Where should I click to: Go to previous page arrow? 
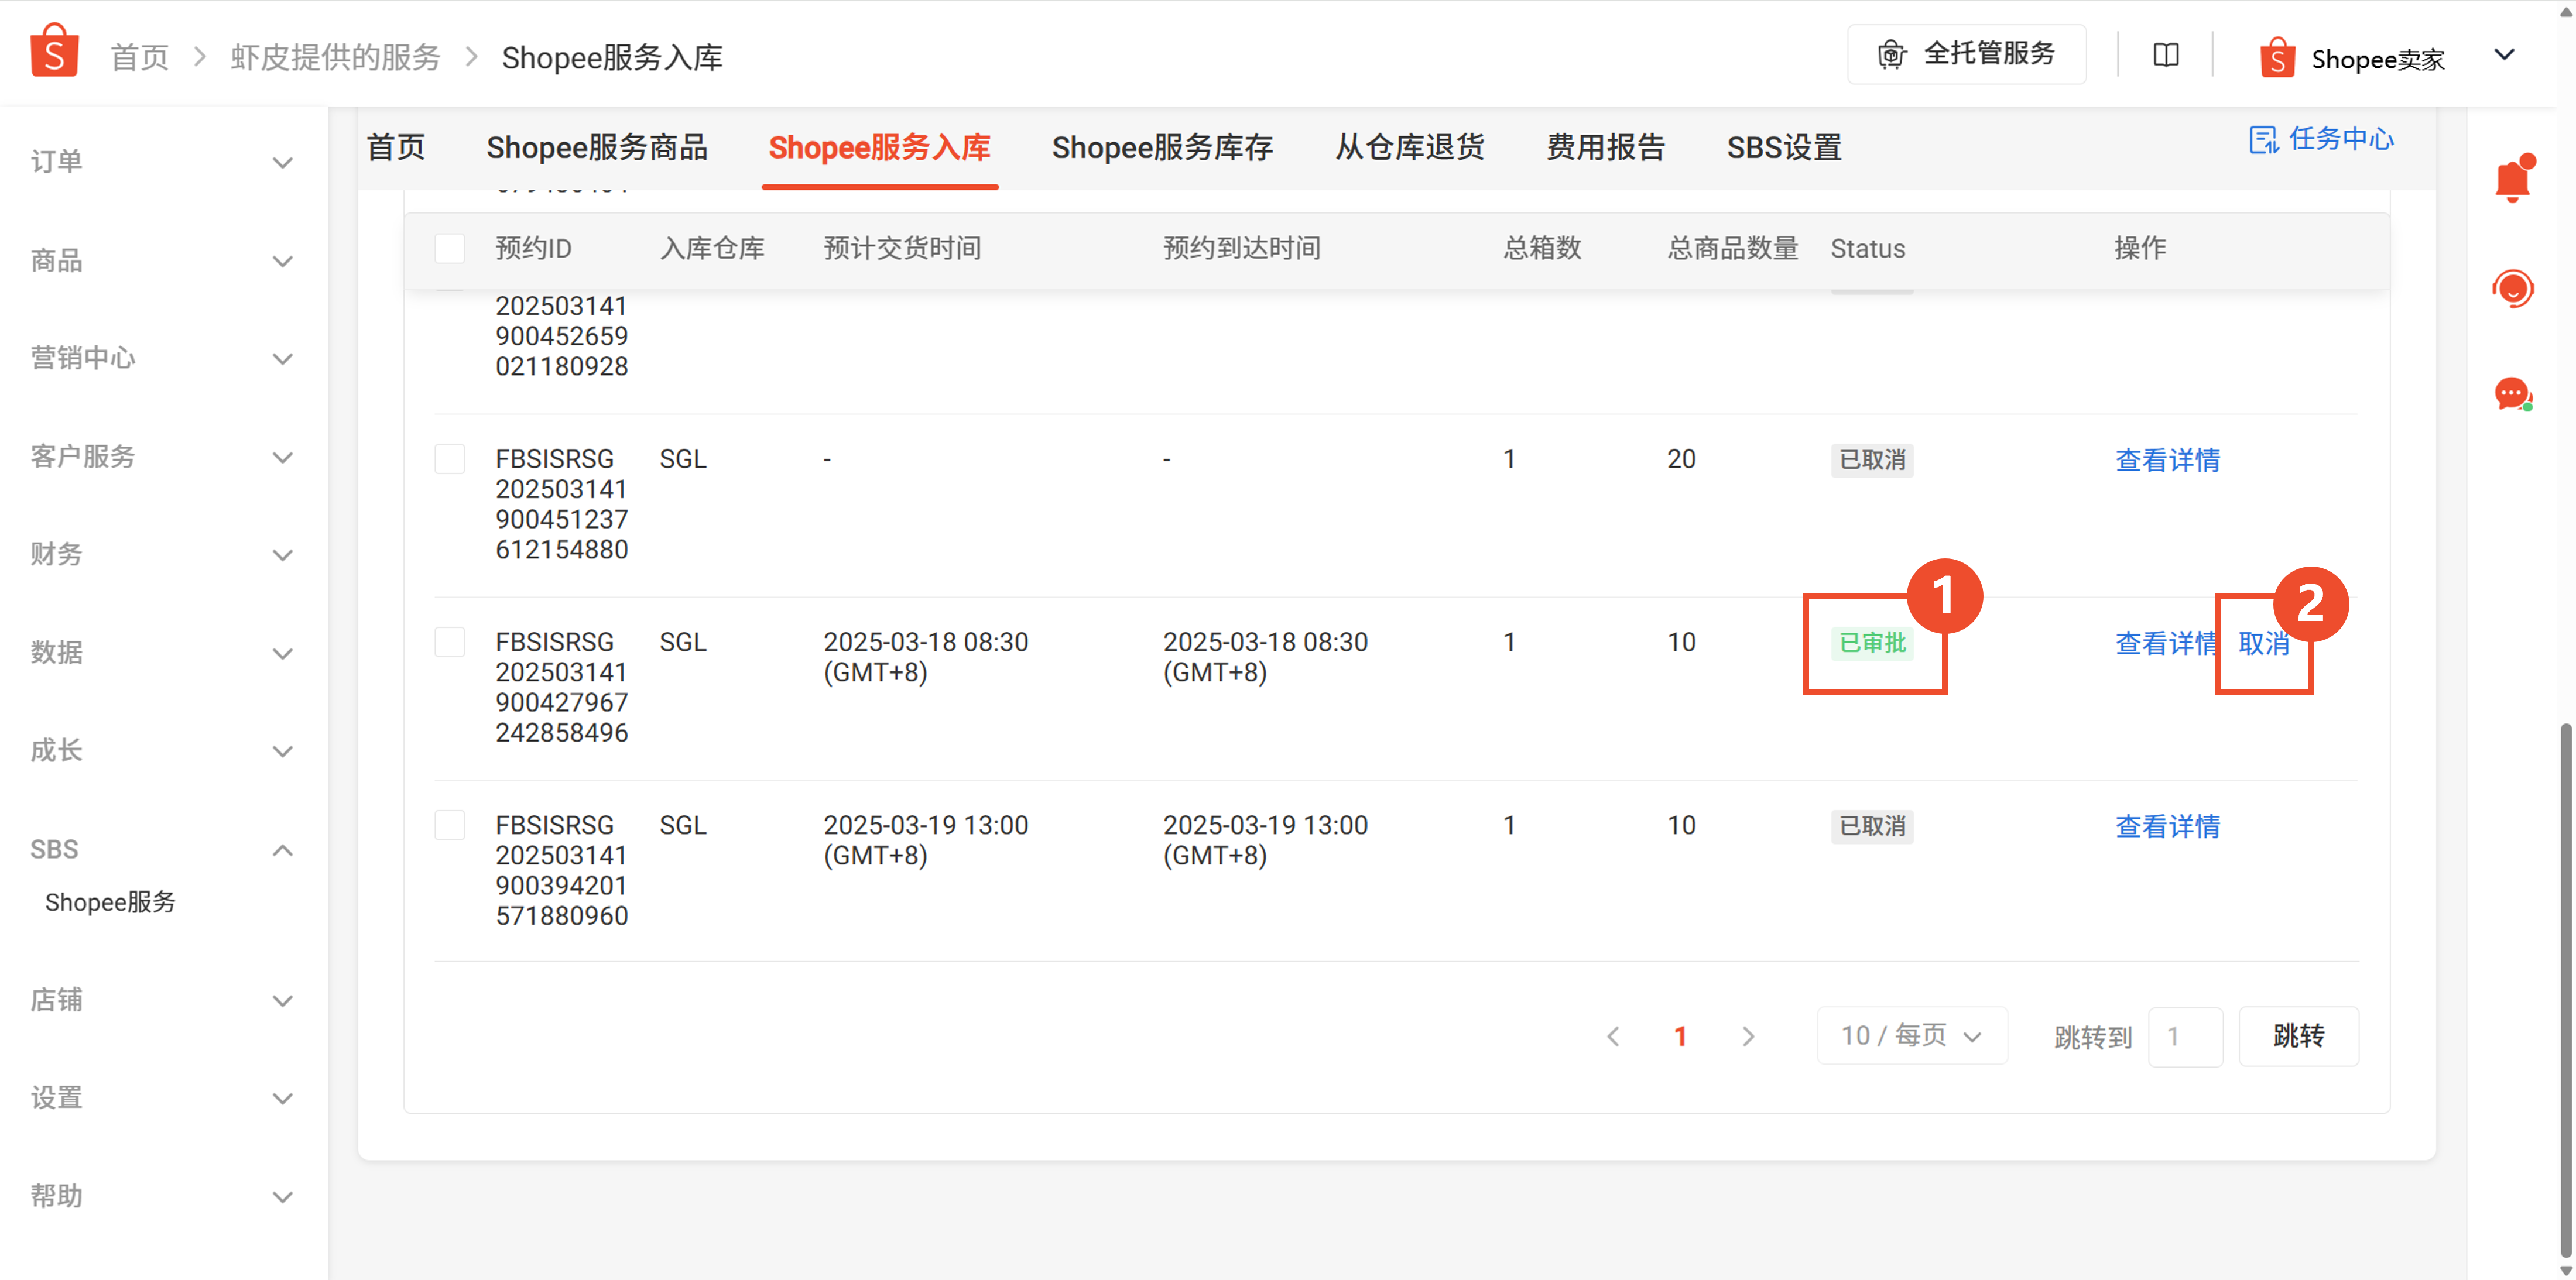point(1613,1036)
